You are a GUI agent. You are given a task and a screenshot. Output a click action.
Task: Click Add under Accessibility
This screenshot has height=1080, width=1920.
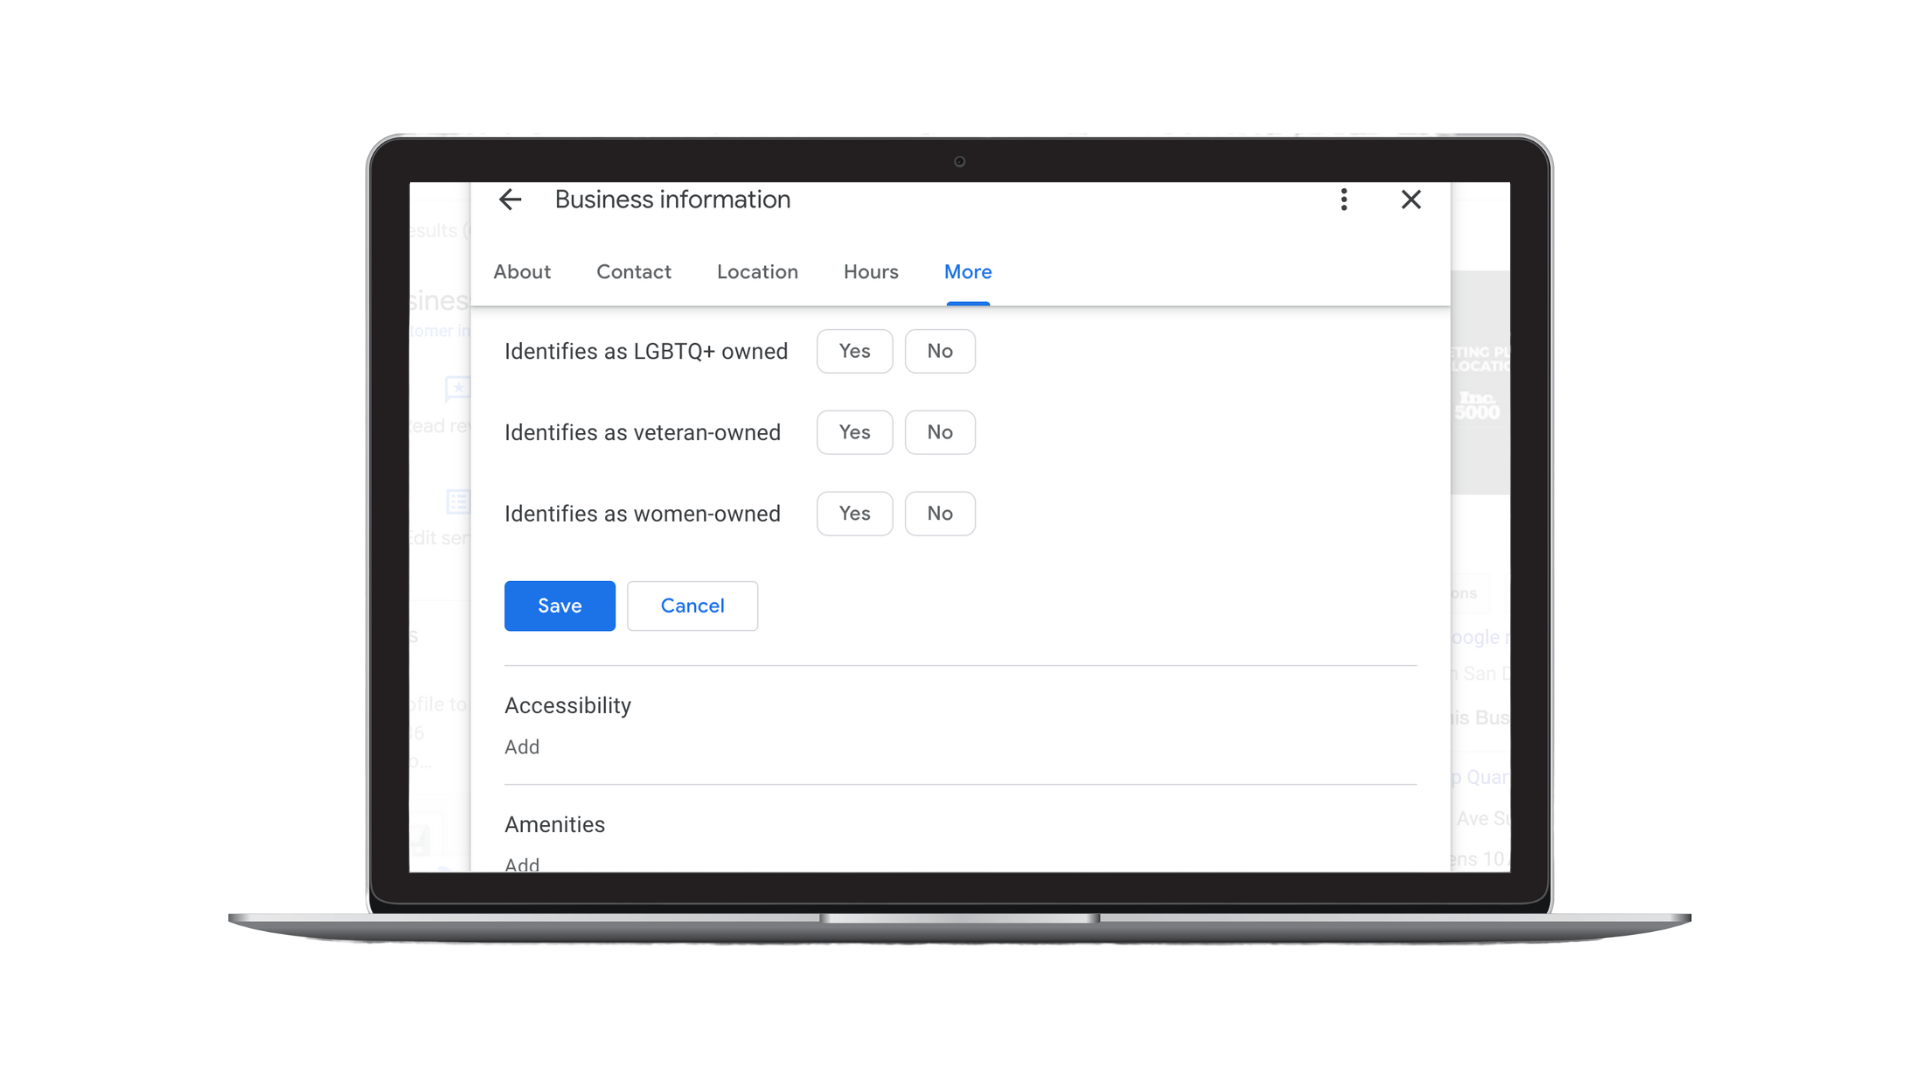[x=522, y=747]
